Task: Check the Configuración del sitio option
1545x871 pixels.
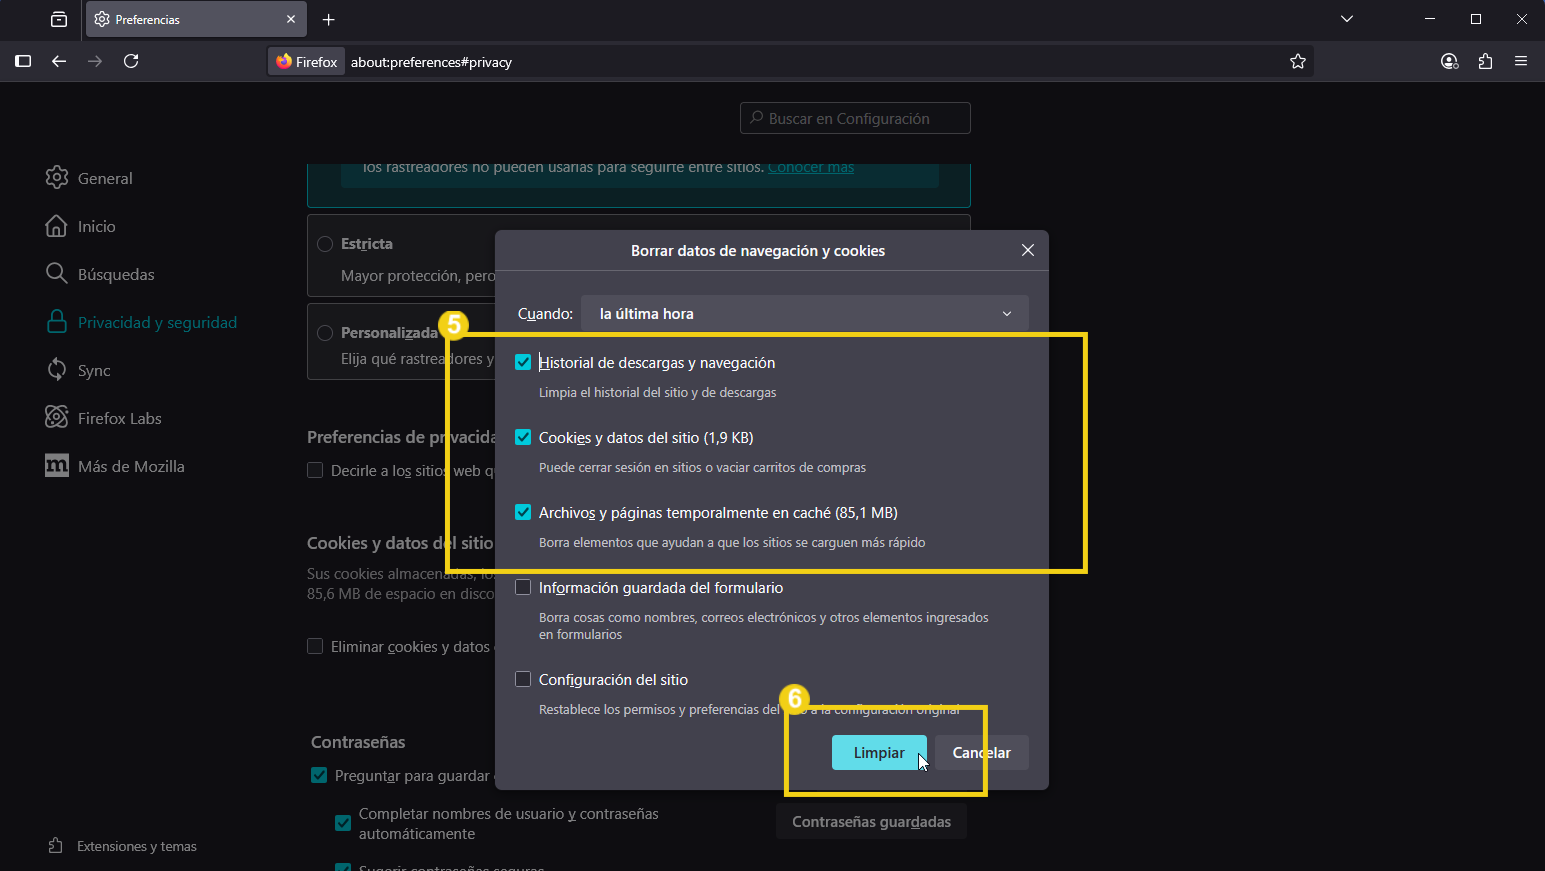Action: pyautogui.click(x=523, y=679)
